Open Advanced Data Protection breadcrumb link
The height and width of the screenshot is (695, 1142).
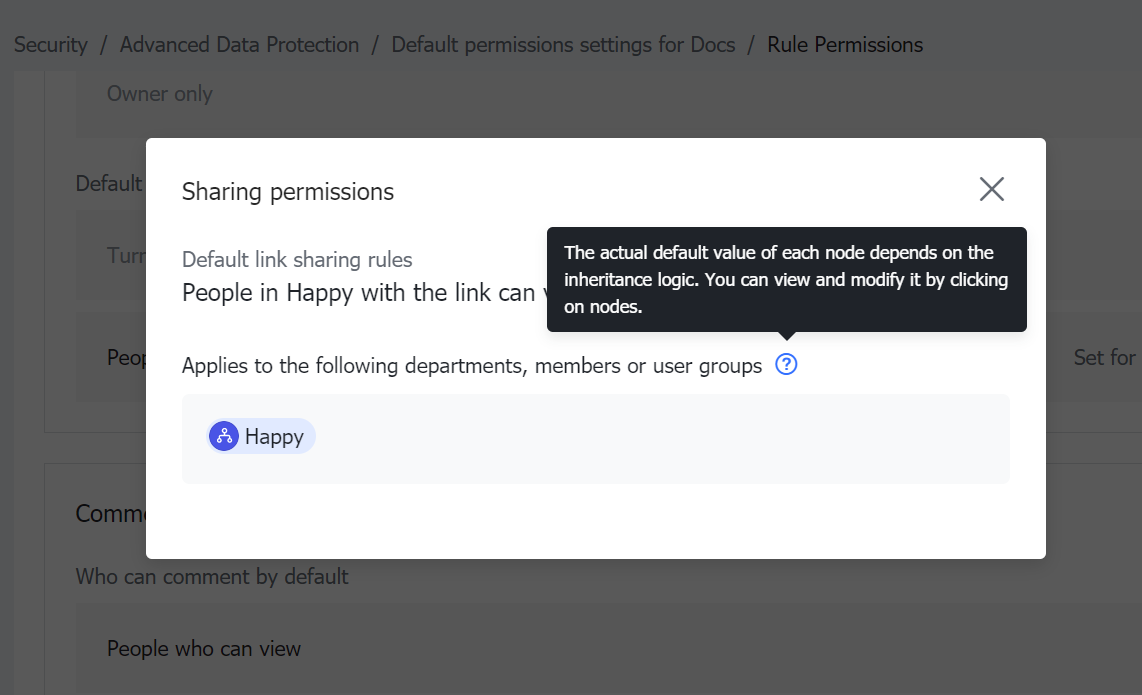pos(239,44)
